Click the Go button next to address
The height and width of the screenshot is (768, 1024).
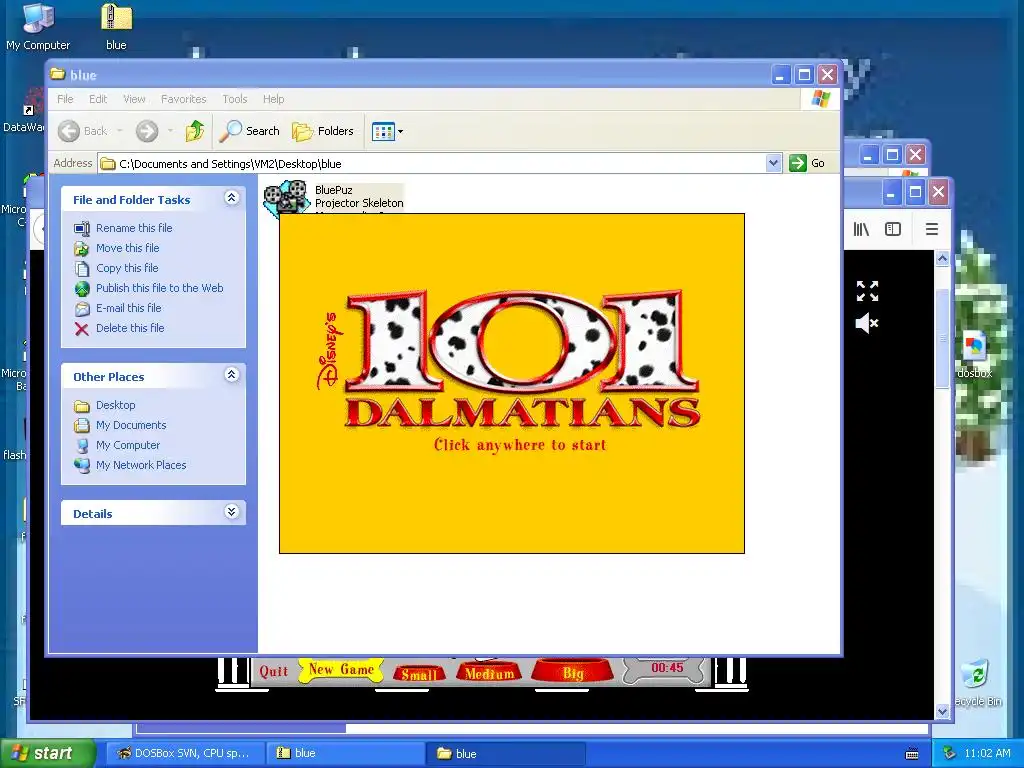pyautogui.click(x=807, y=163)
